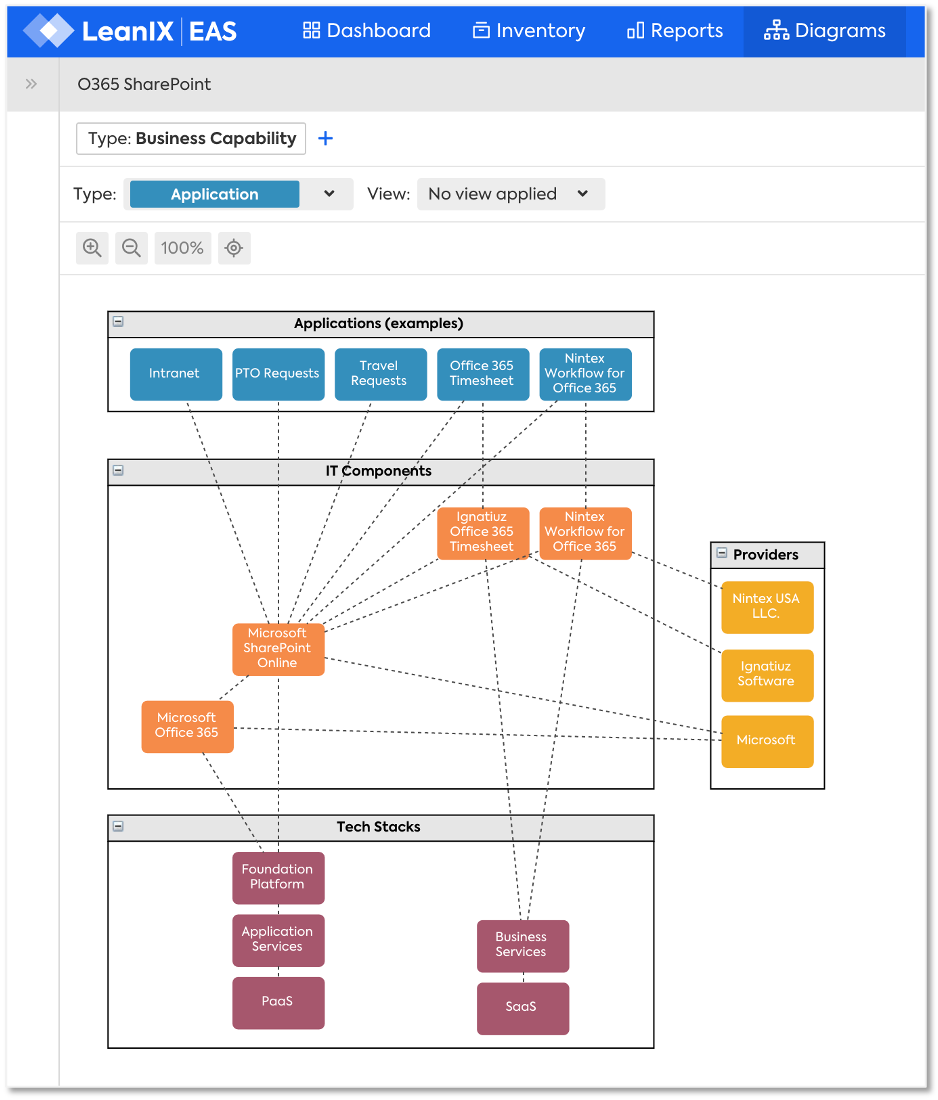Click the Applications (examples) header title
Viewport: 938px width, 1100px height.
(379, 323)
